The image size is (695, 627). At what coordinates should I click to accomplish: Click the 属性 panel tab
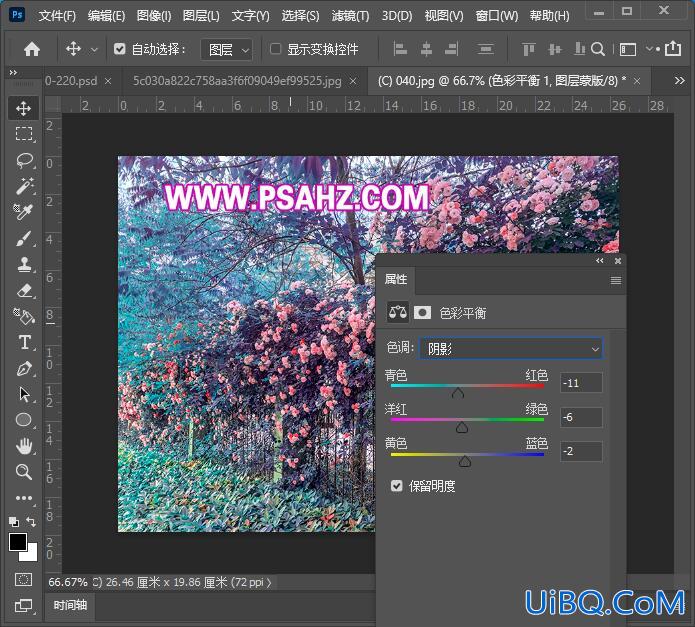click(x=395, y=279)
